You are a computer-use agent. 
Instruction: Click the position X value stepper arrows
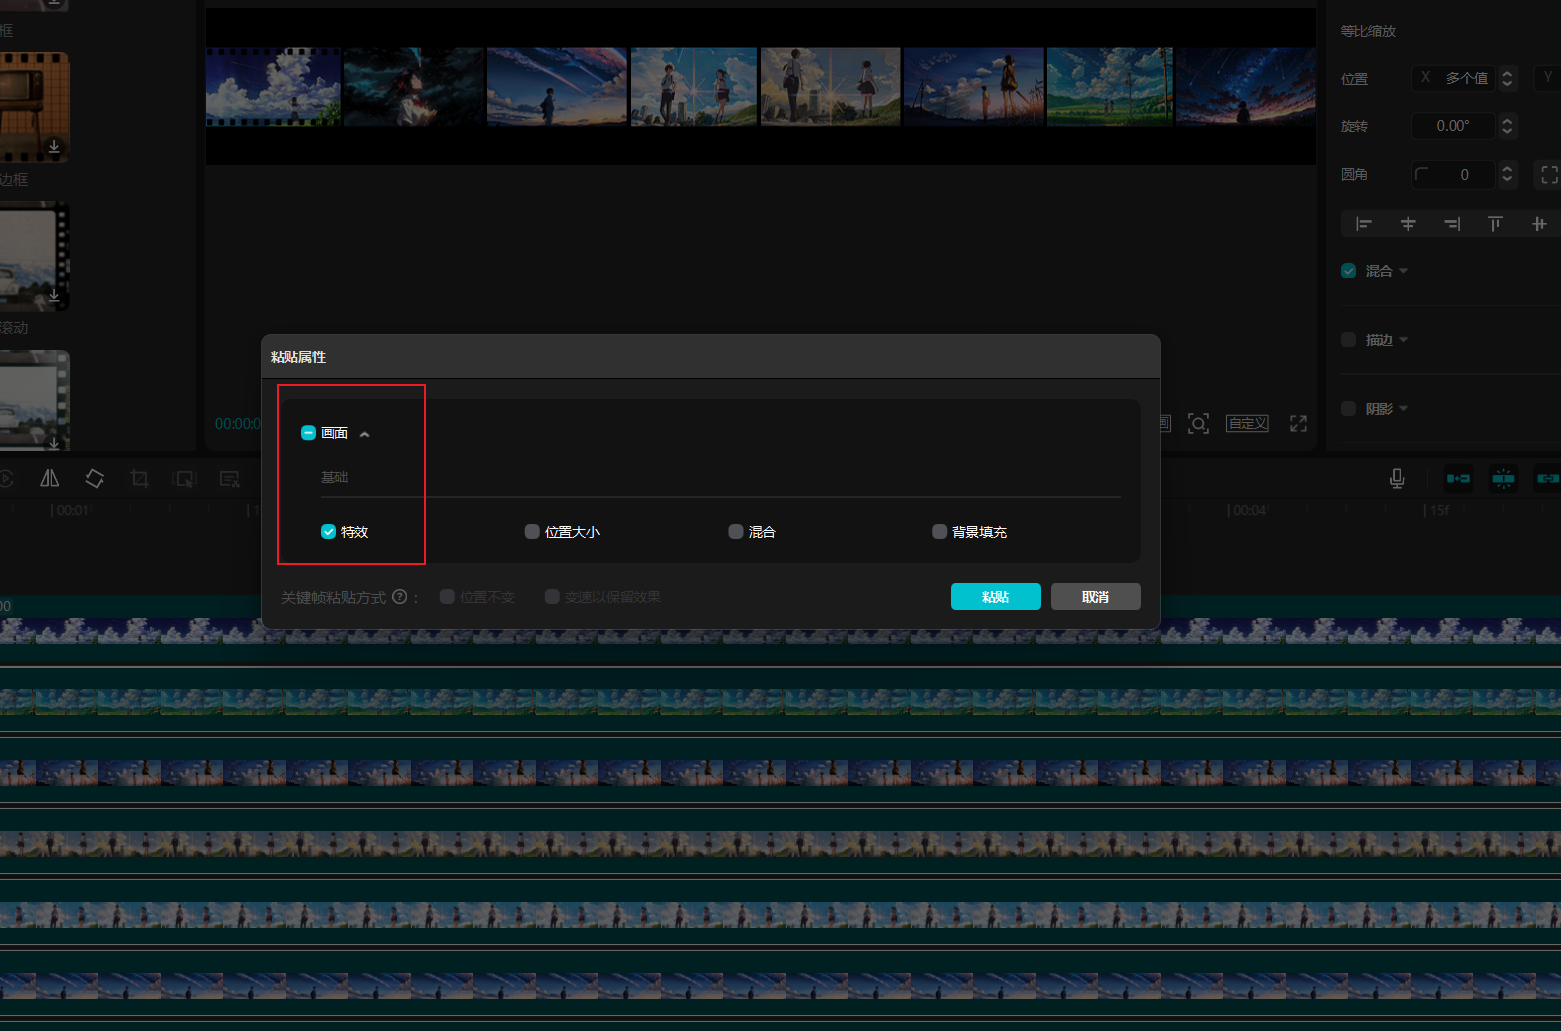1507,78
